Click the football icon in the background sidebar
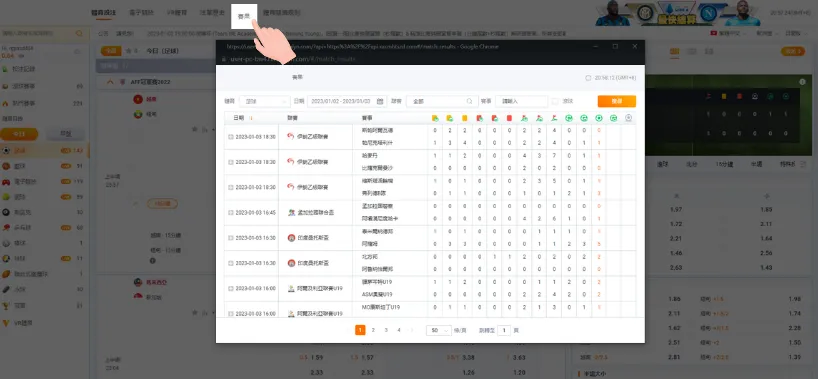Image resolution: width=818 pixels, height=379 pixels. click(x=6, y=150)
